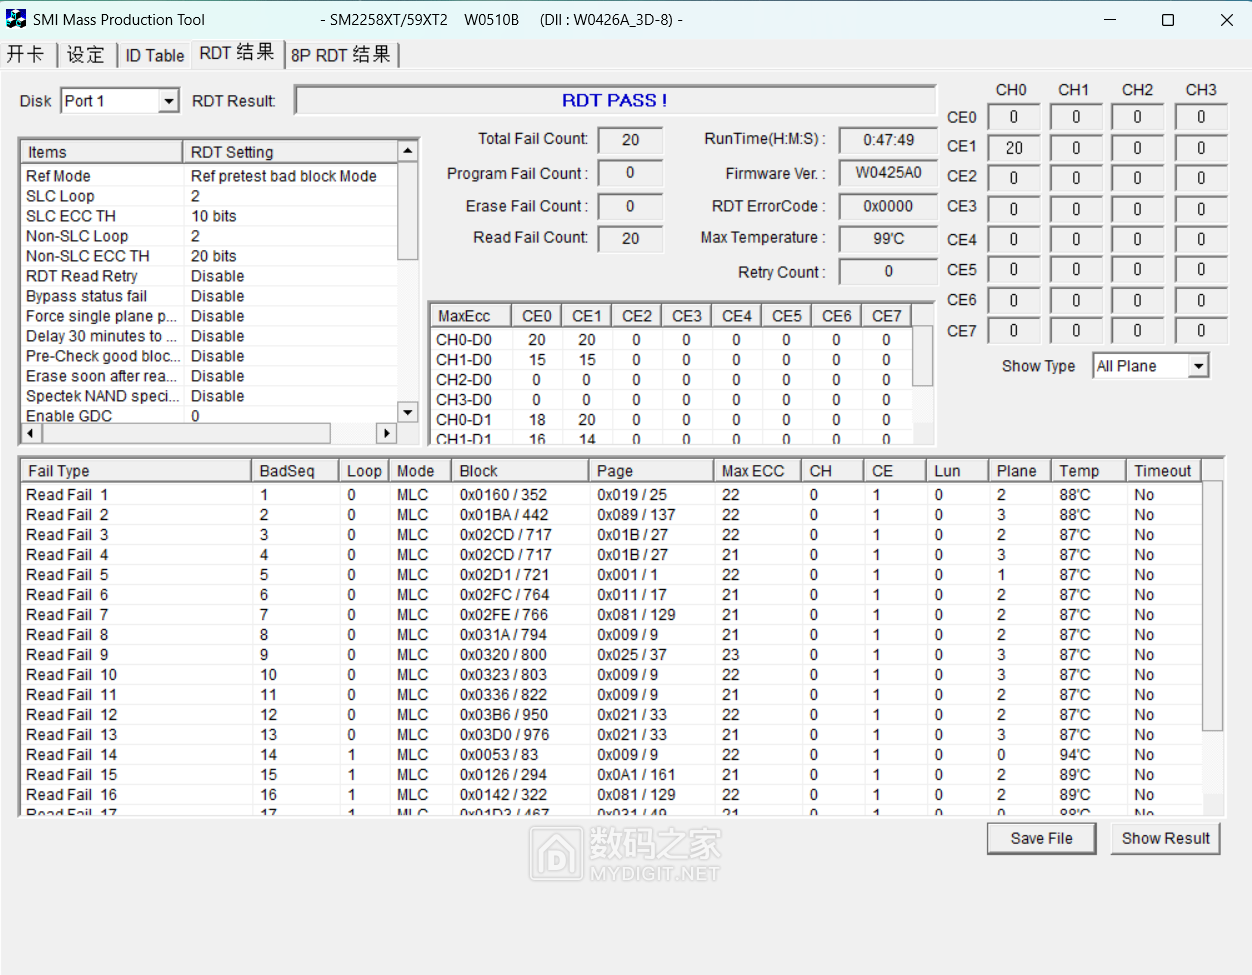The height and width of the screenshot is (975, 1252).
Task: Click the CE7 CH3 fail count cell
Action: (1201, 330)
